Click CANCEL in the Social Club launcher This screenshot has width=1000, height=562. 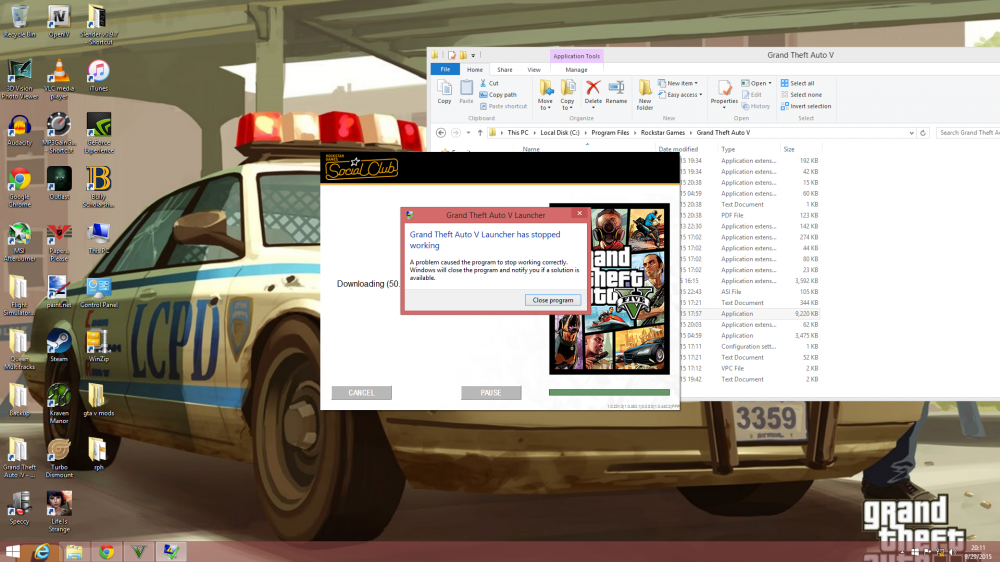coord(362,393)
